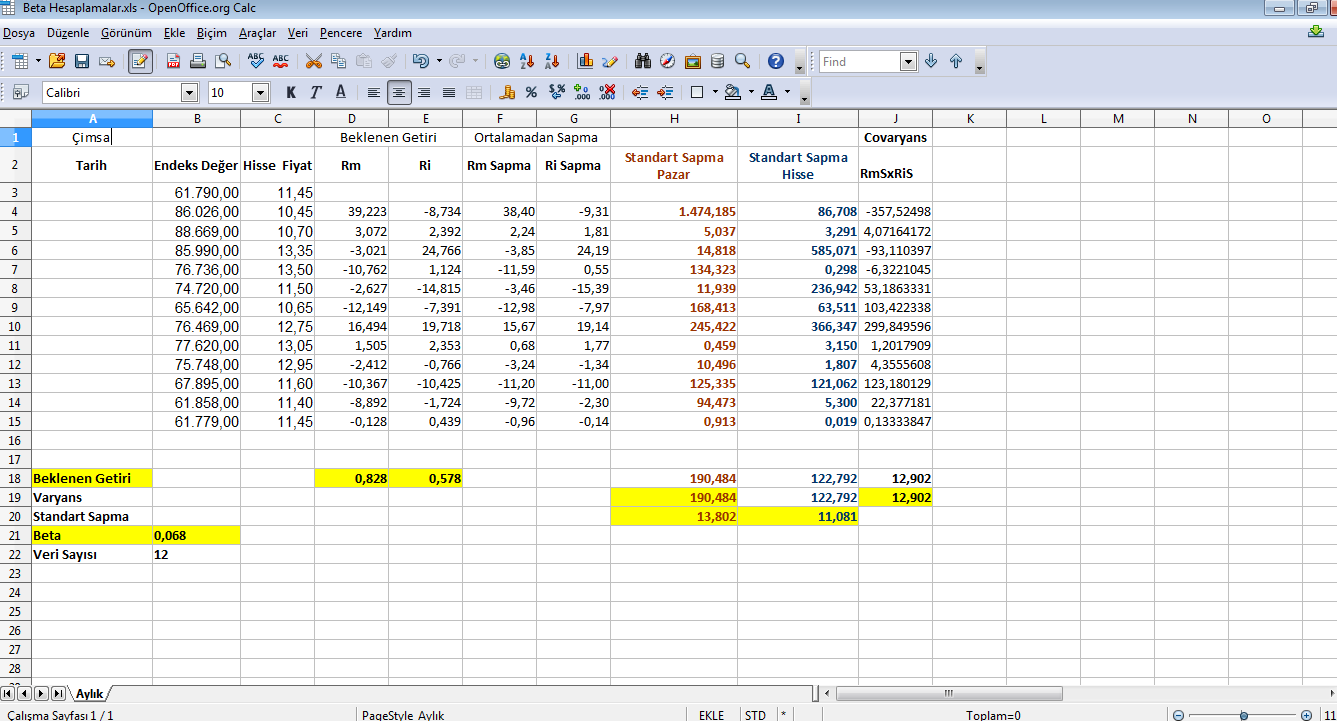Run the spelling check
The image size is (1337, 721).
click(x=256, y=61)
